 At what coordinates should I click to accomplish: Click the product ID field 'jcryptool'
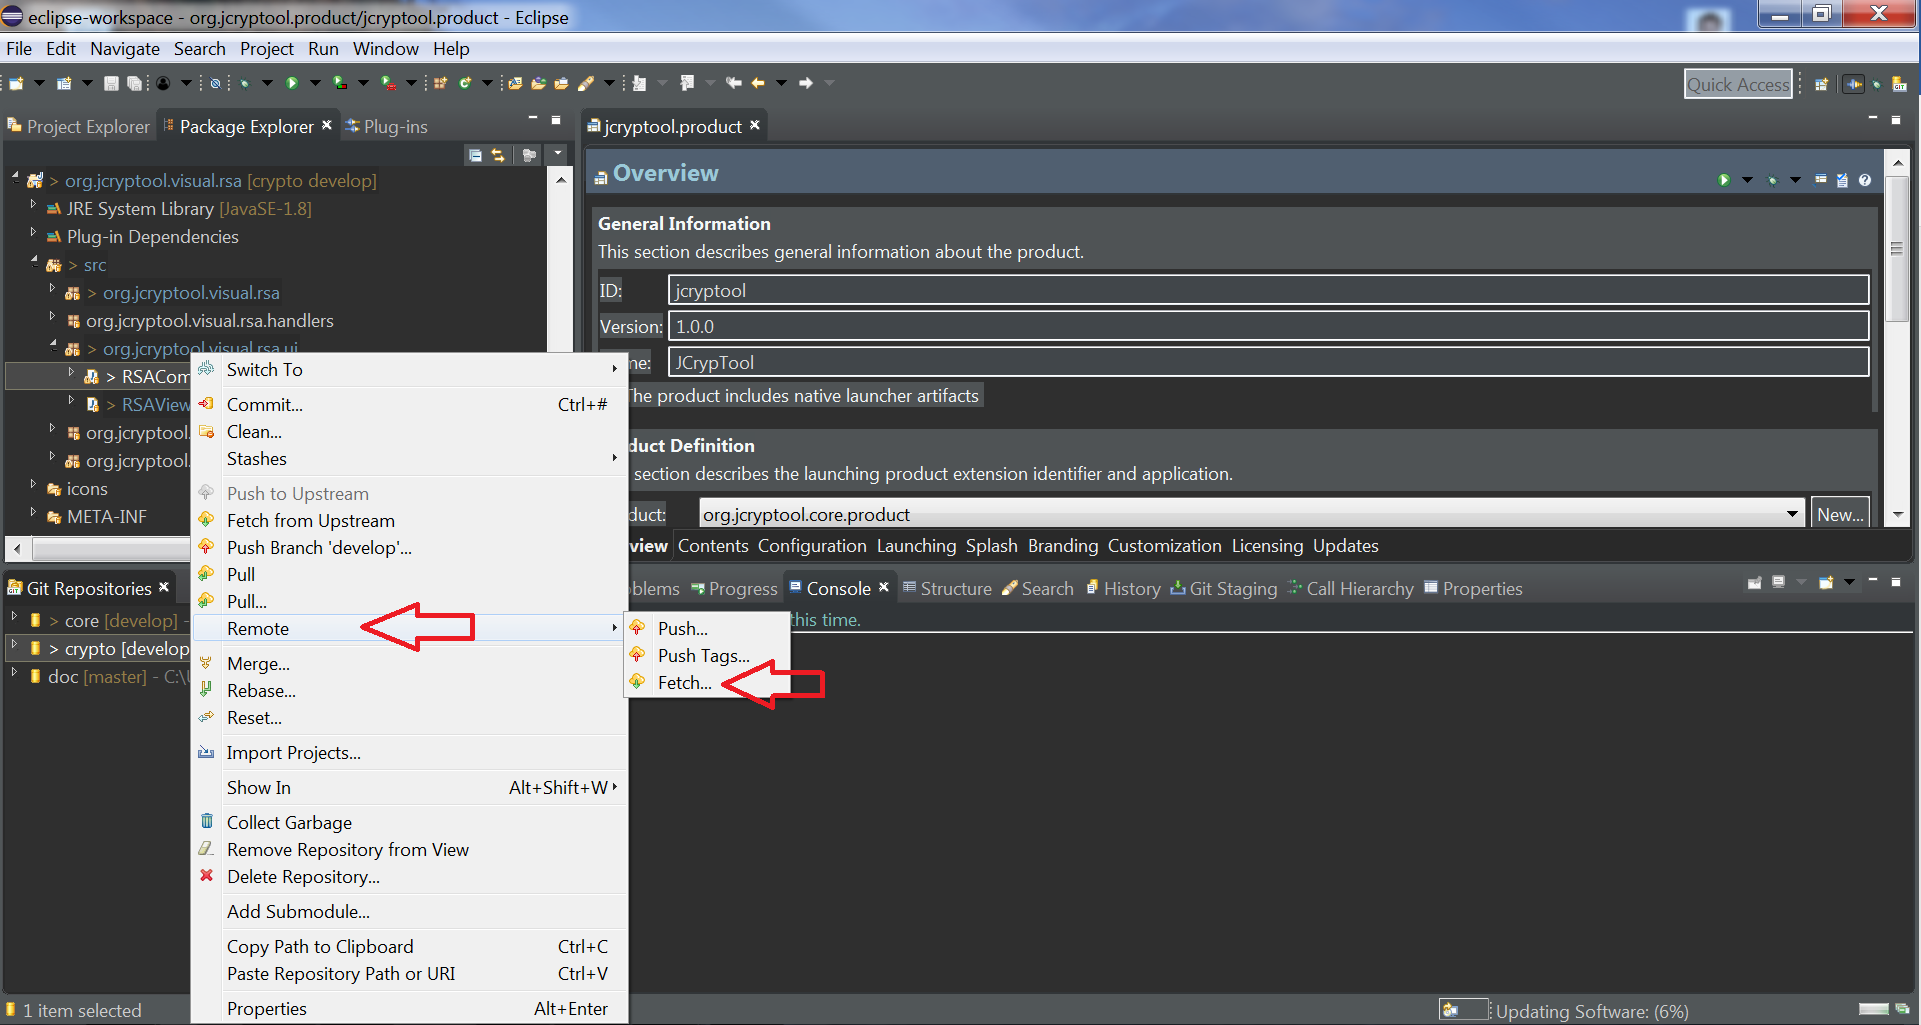coord(1268,290)
